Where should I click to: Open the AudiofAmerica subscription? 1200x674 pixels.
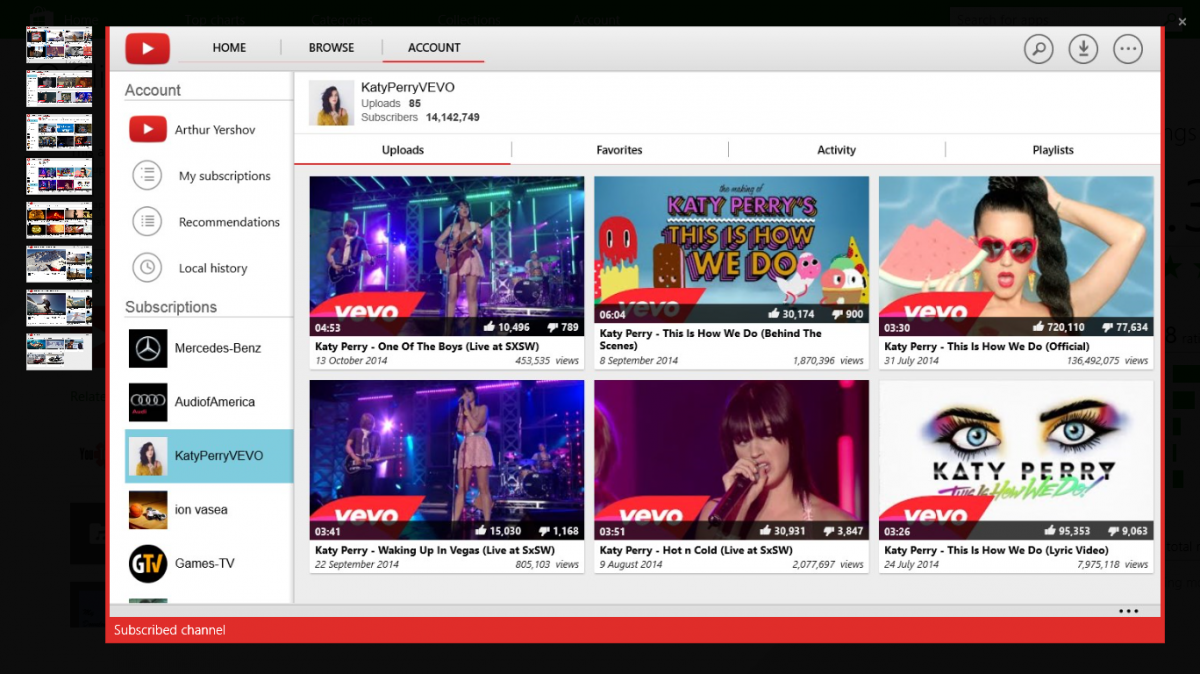(x=209, y=402)
